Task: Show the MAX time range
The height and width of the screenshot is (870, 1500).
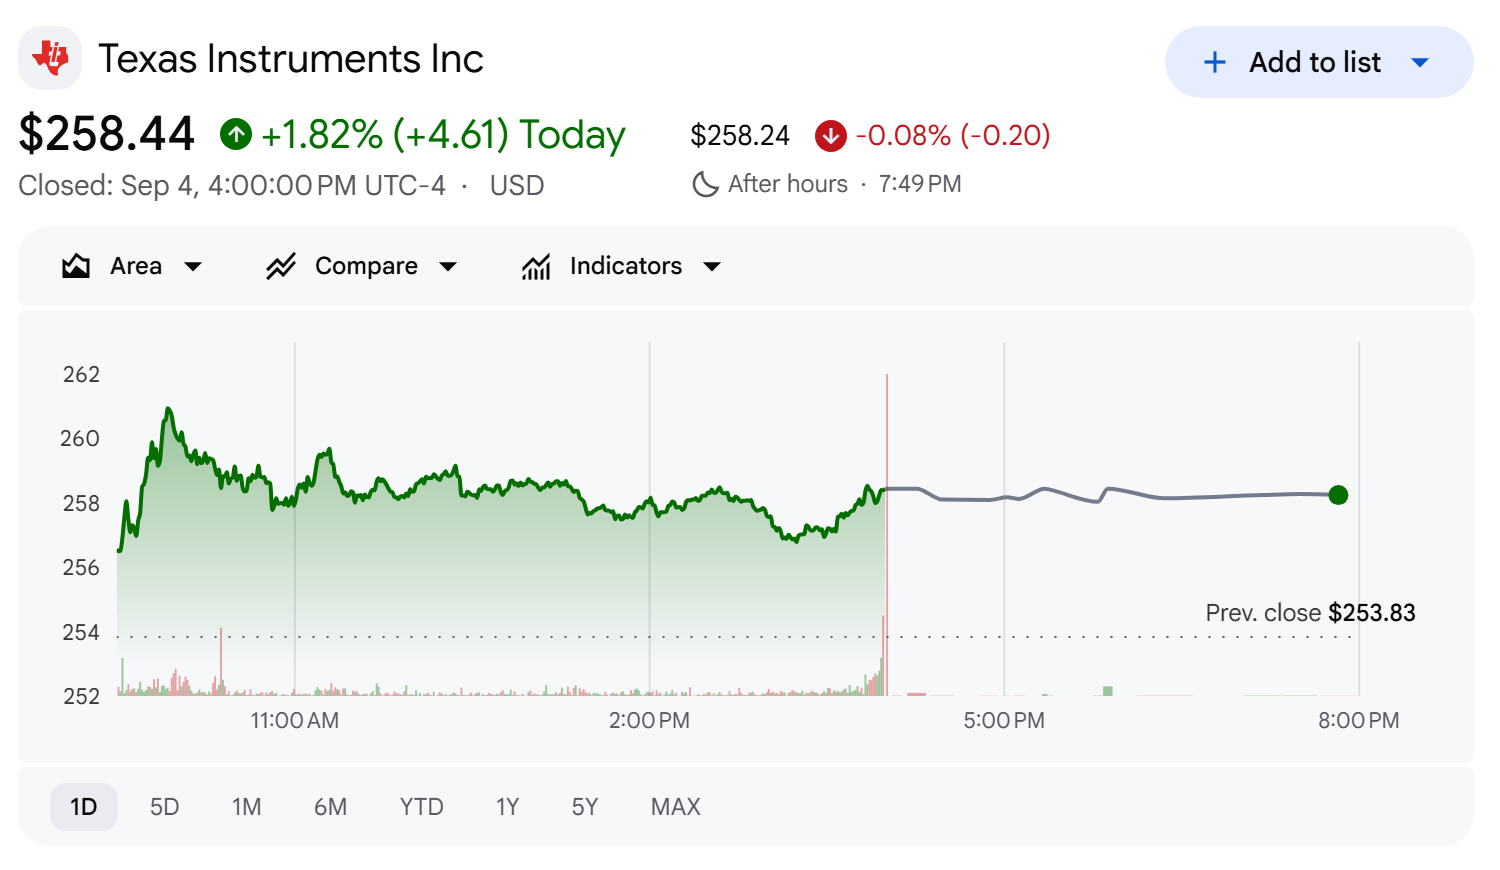Action: (x=675, y=806)
